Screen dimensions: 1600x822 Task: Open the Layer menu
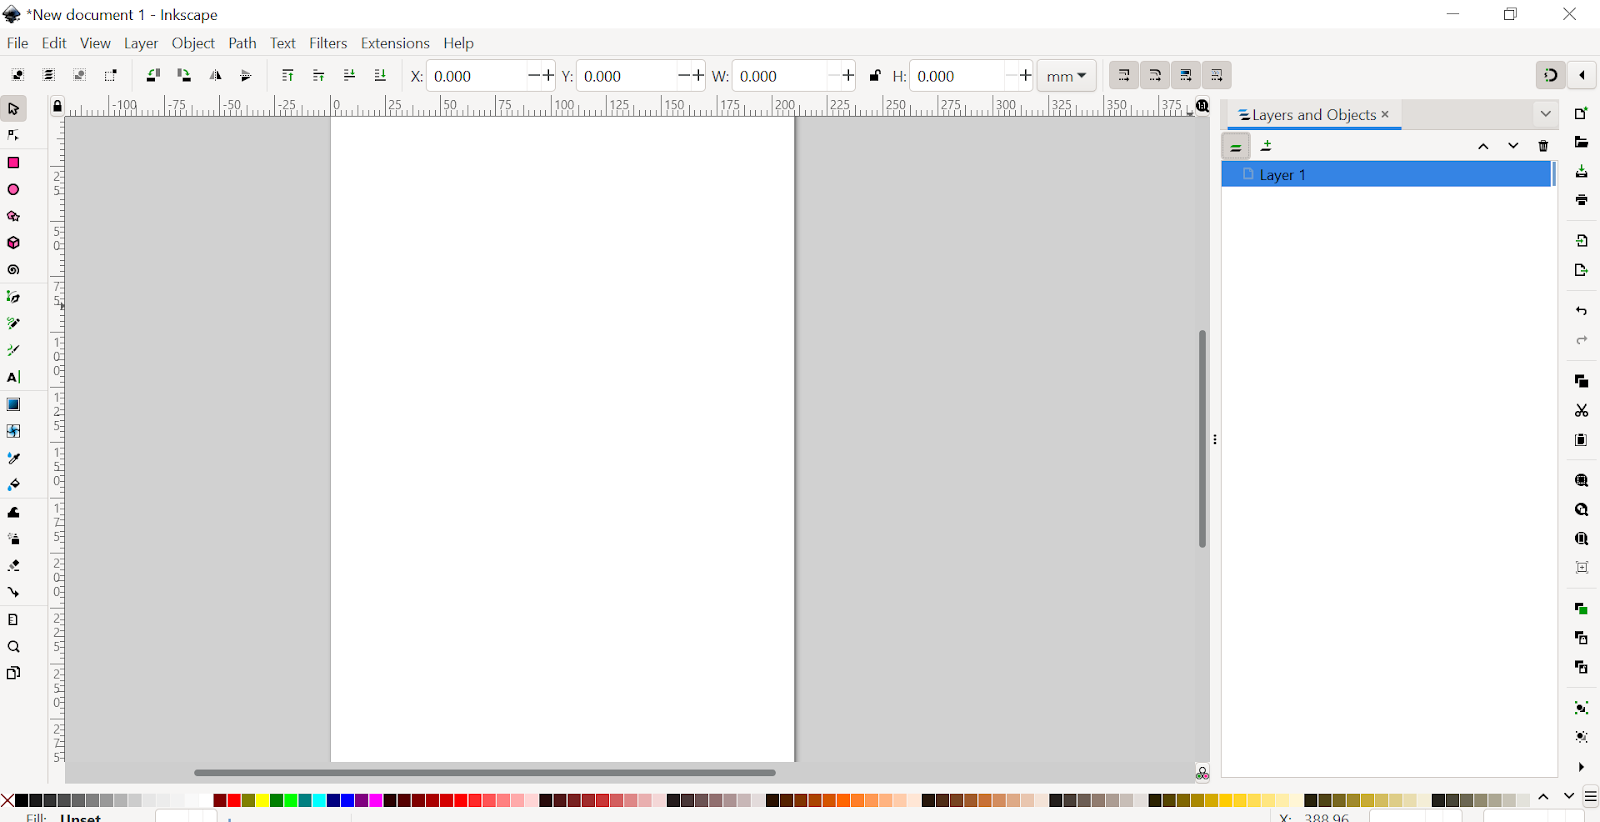pyautogui.click(x=141, y=43)
